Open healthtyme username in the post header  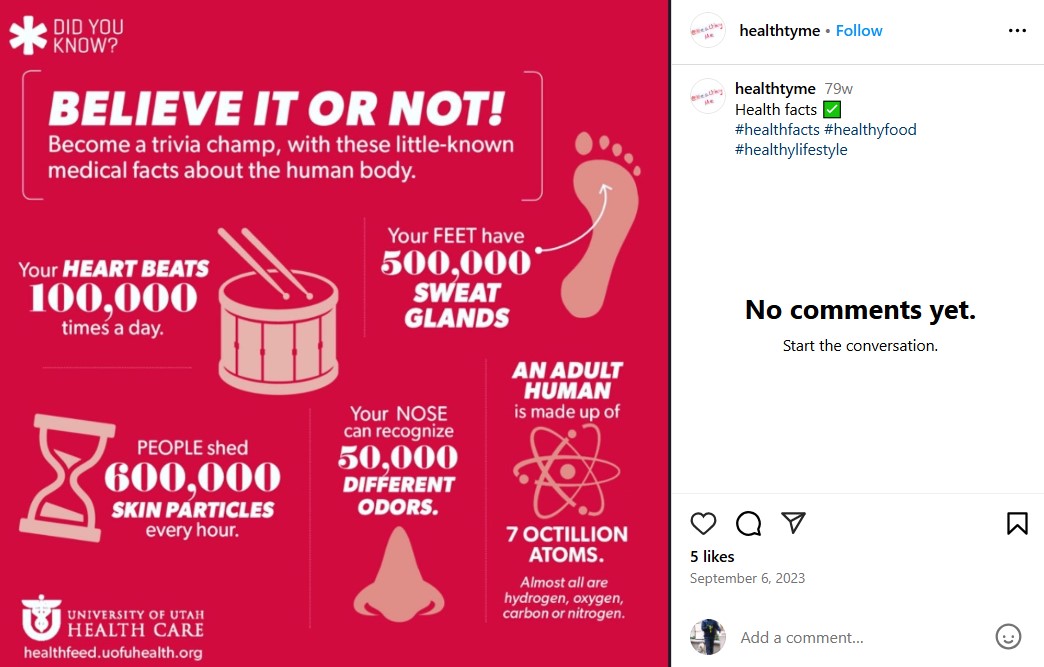coord(779,31)
